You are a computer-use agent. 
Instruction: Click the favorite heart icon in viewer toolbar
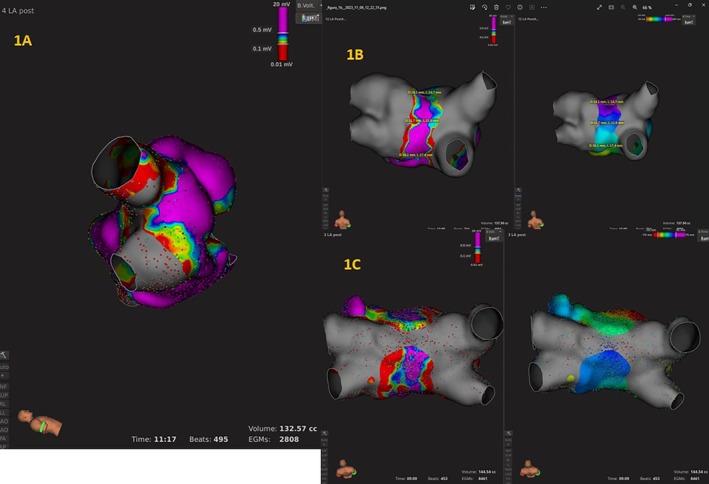pyautogui.click(x=508, y=7)
